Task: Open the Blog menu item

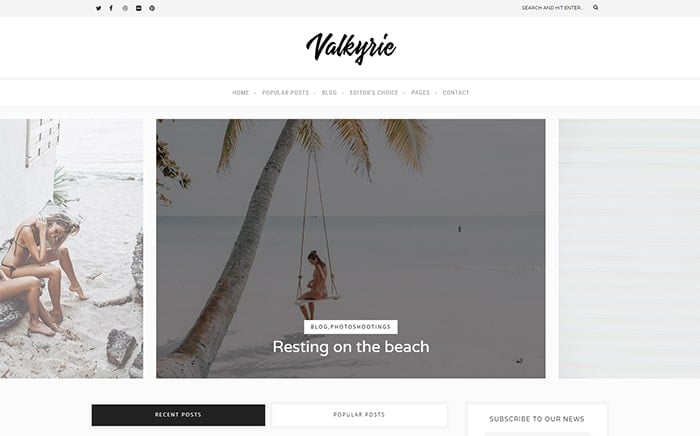Action: (x=329, y=93)
